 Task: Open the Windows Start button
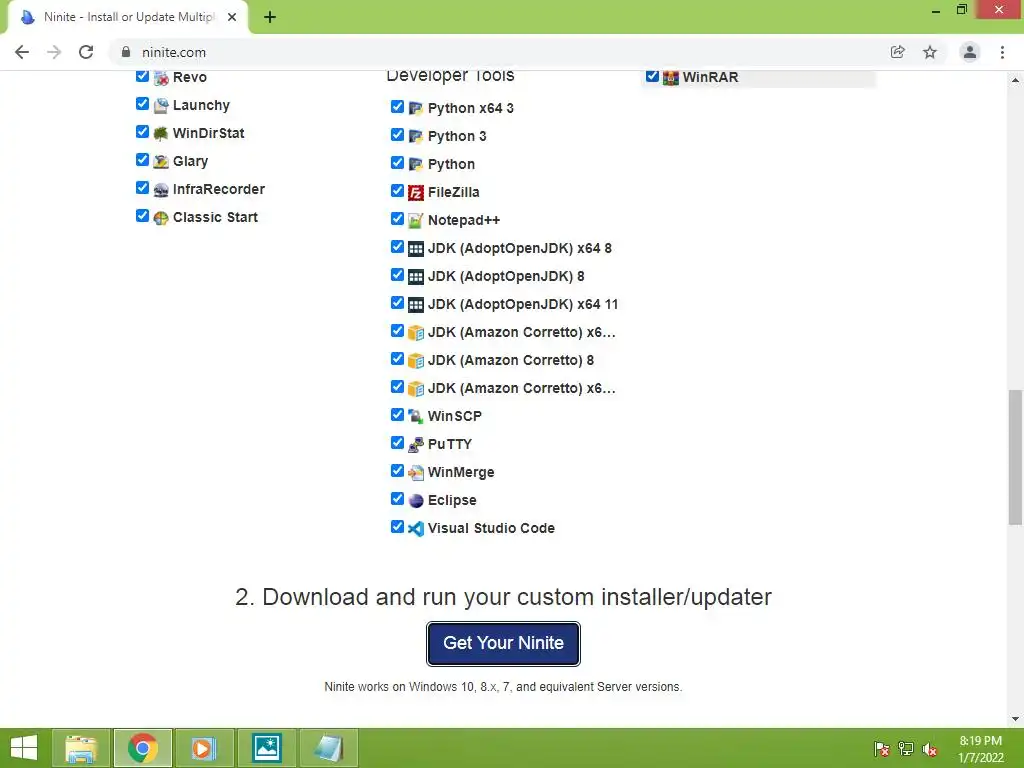pos(24,748)
